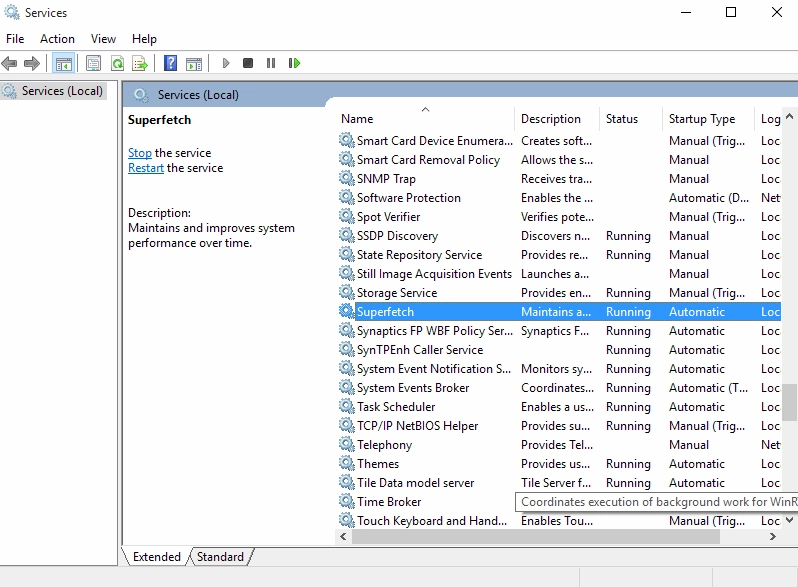Open the View menu
This screenshot has width=798, height=587.
pyautogui.click(x=103, y=39)
